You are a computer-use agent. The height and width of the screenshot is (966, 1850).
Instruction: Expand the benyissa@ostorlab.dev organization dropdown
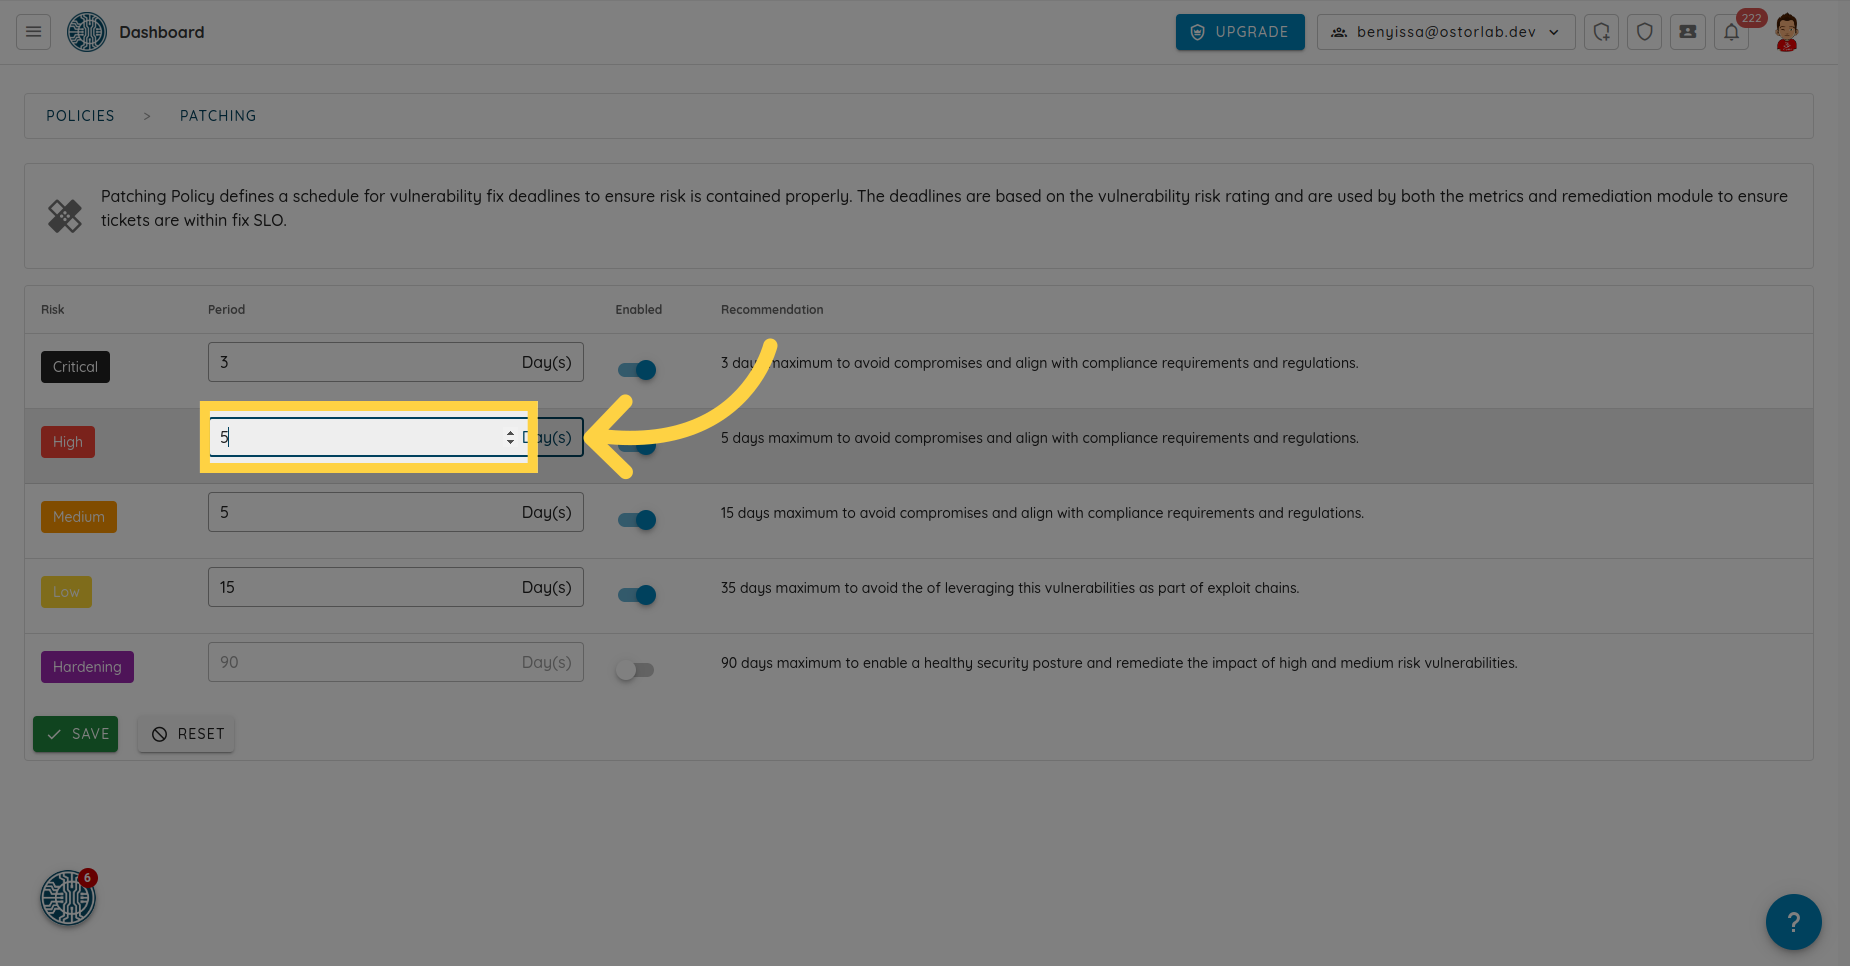[x=1445, y=32]
